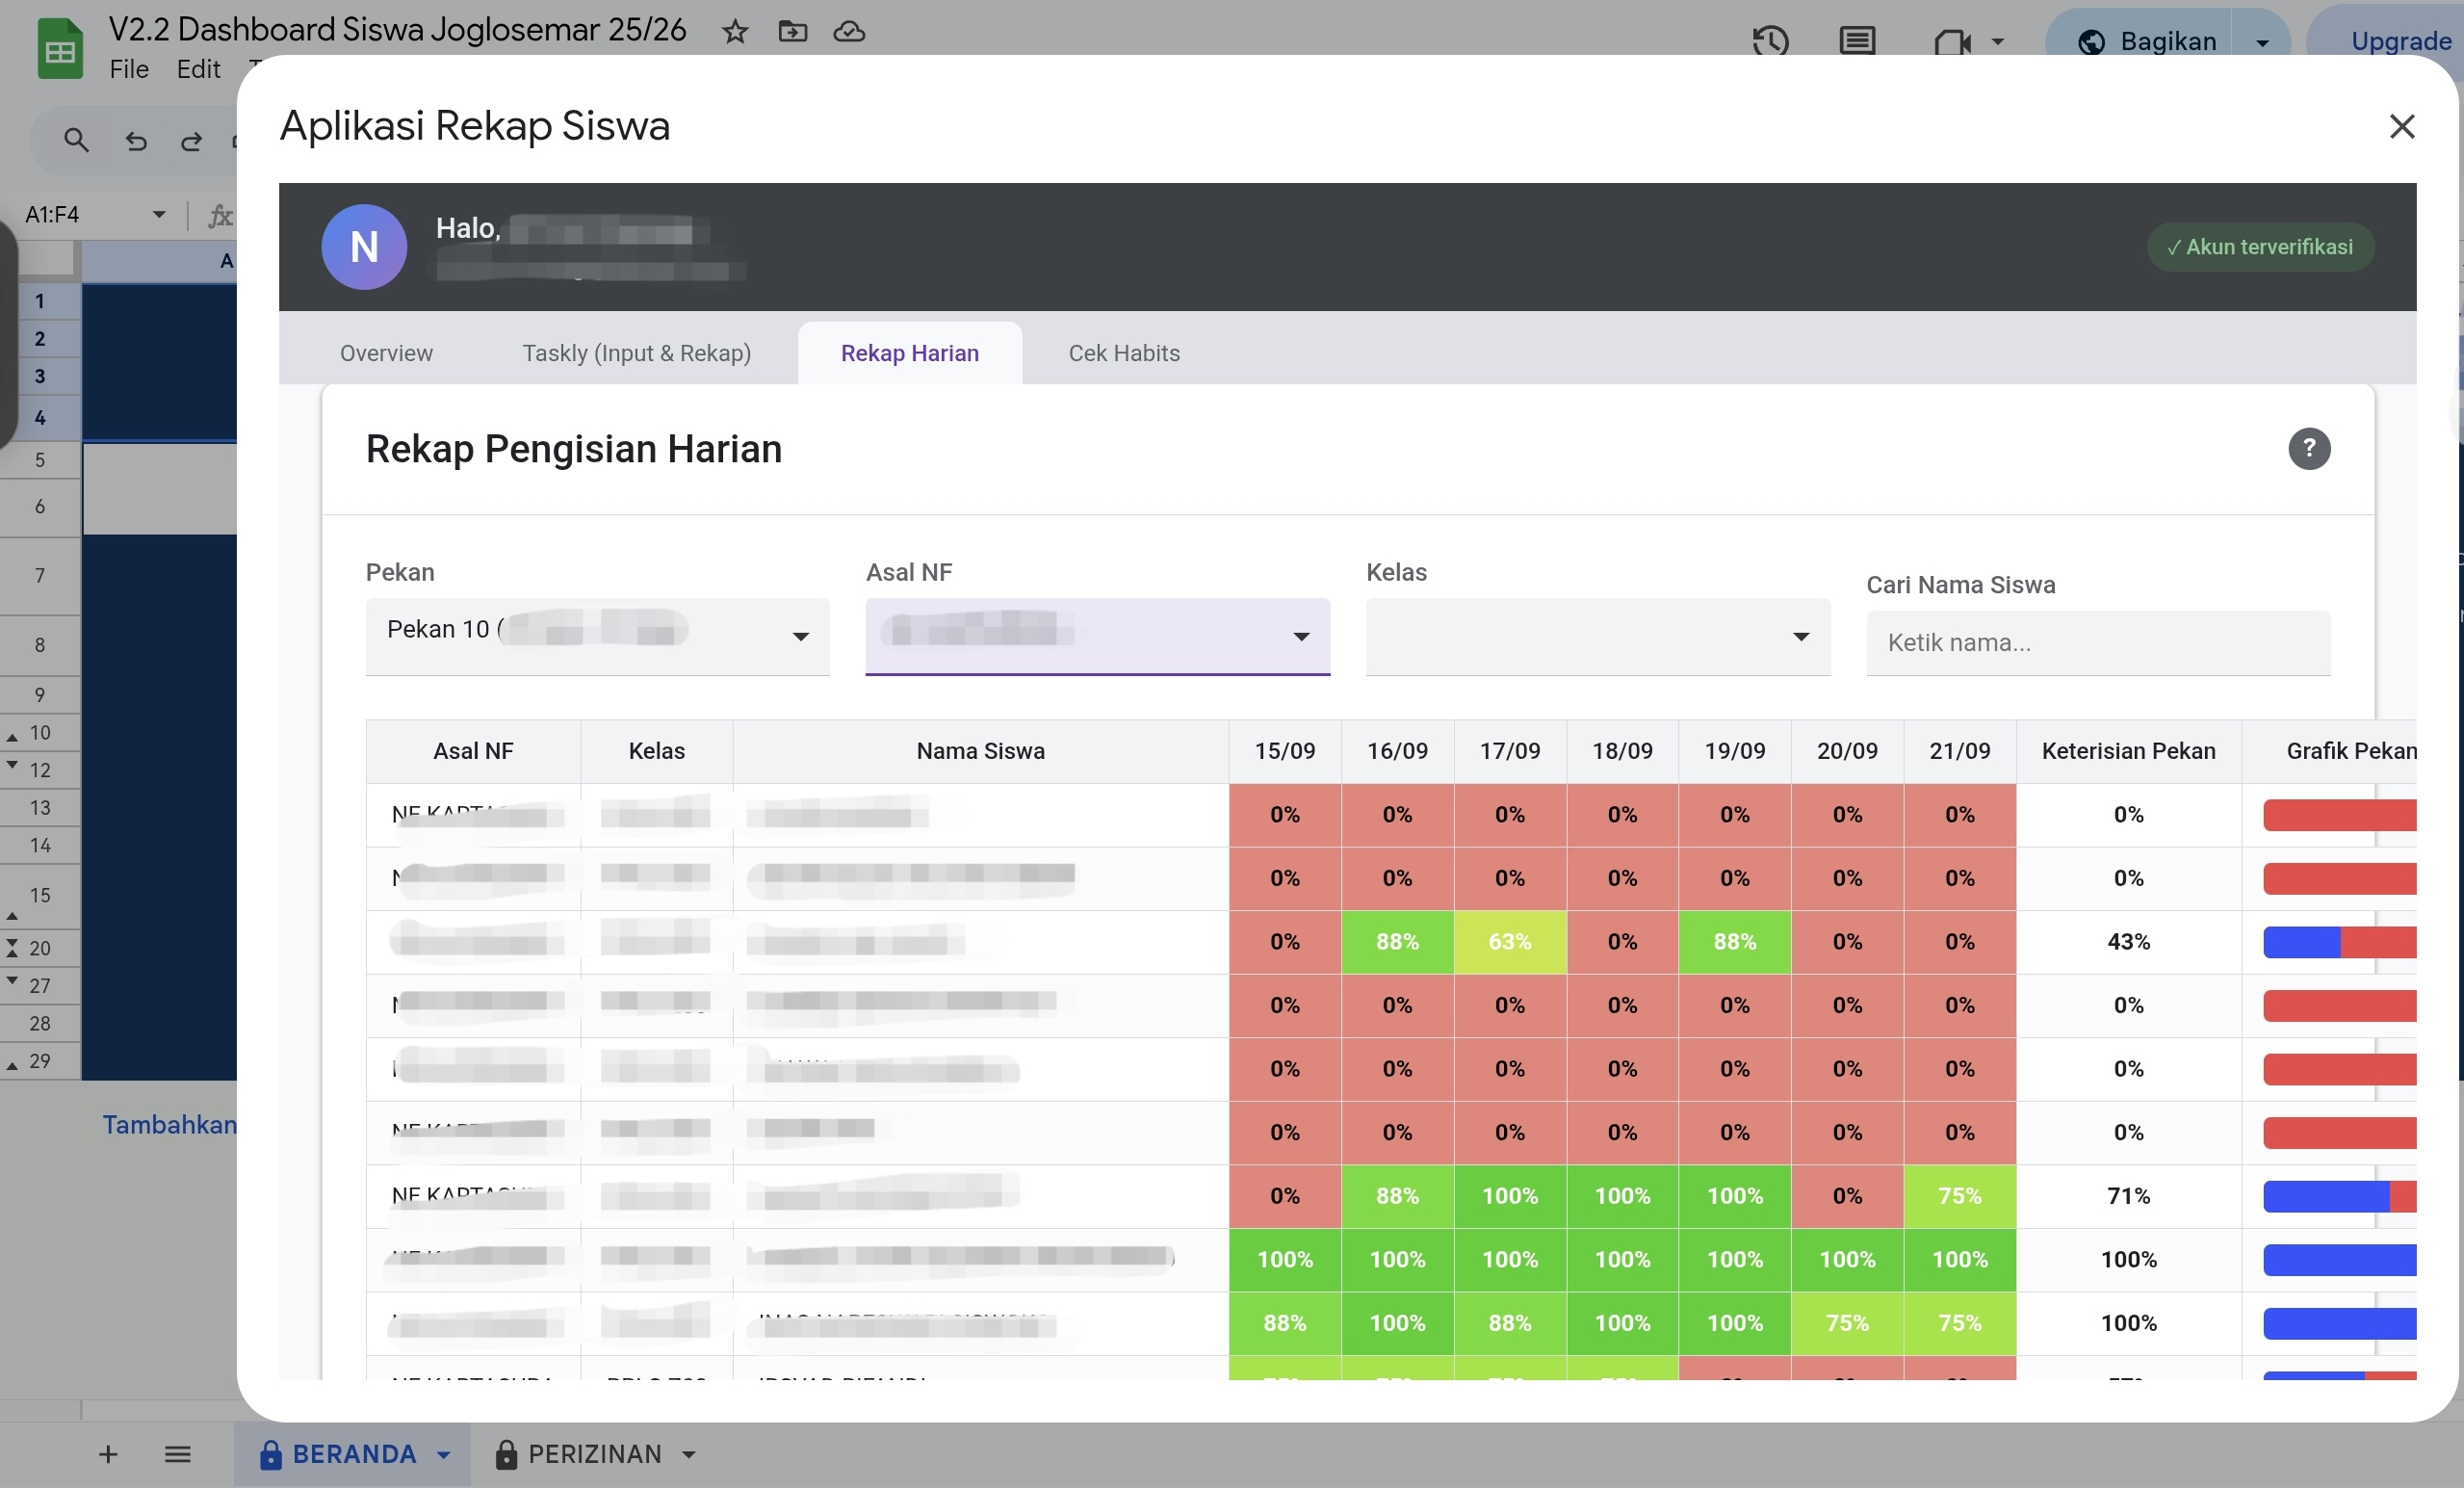Open the Pekan dropdown

tap(597, 636)
